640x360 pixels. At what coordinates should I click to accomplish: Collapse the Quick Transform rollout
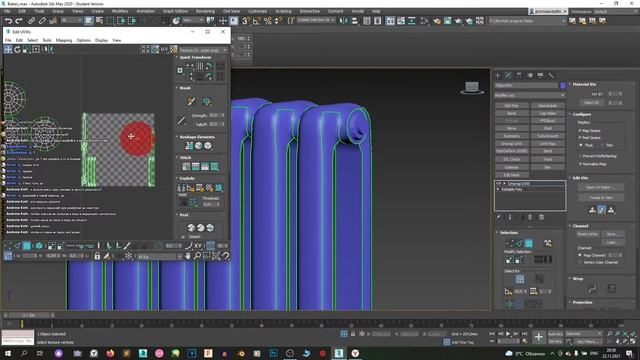point(196,58)
